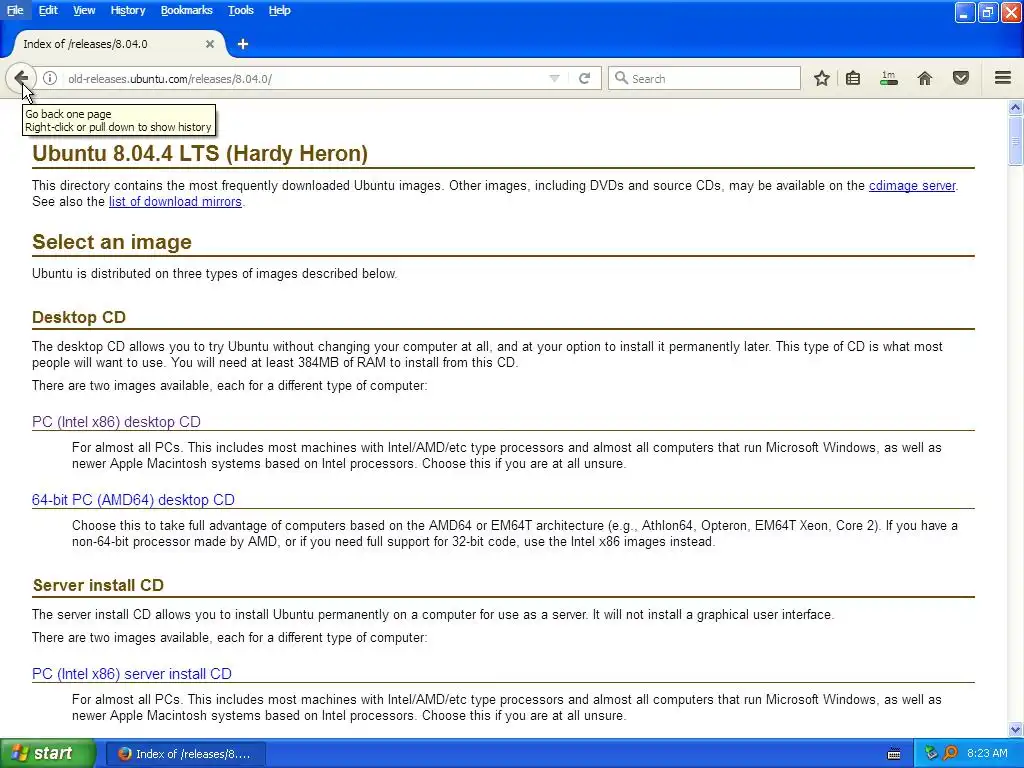Open the Edit menu
1024x768 pixels.
click(48, 10)
